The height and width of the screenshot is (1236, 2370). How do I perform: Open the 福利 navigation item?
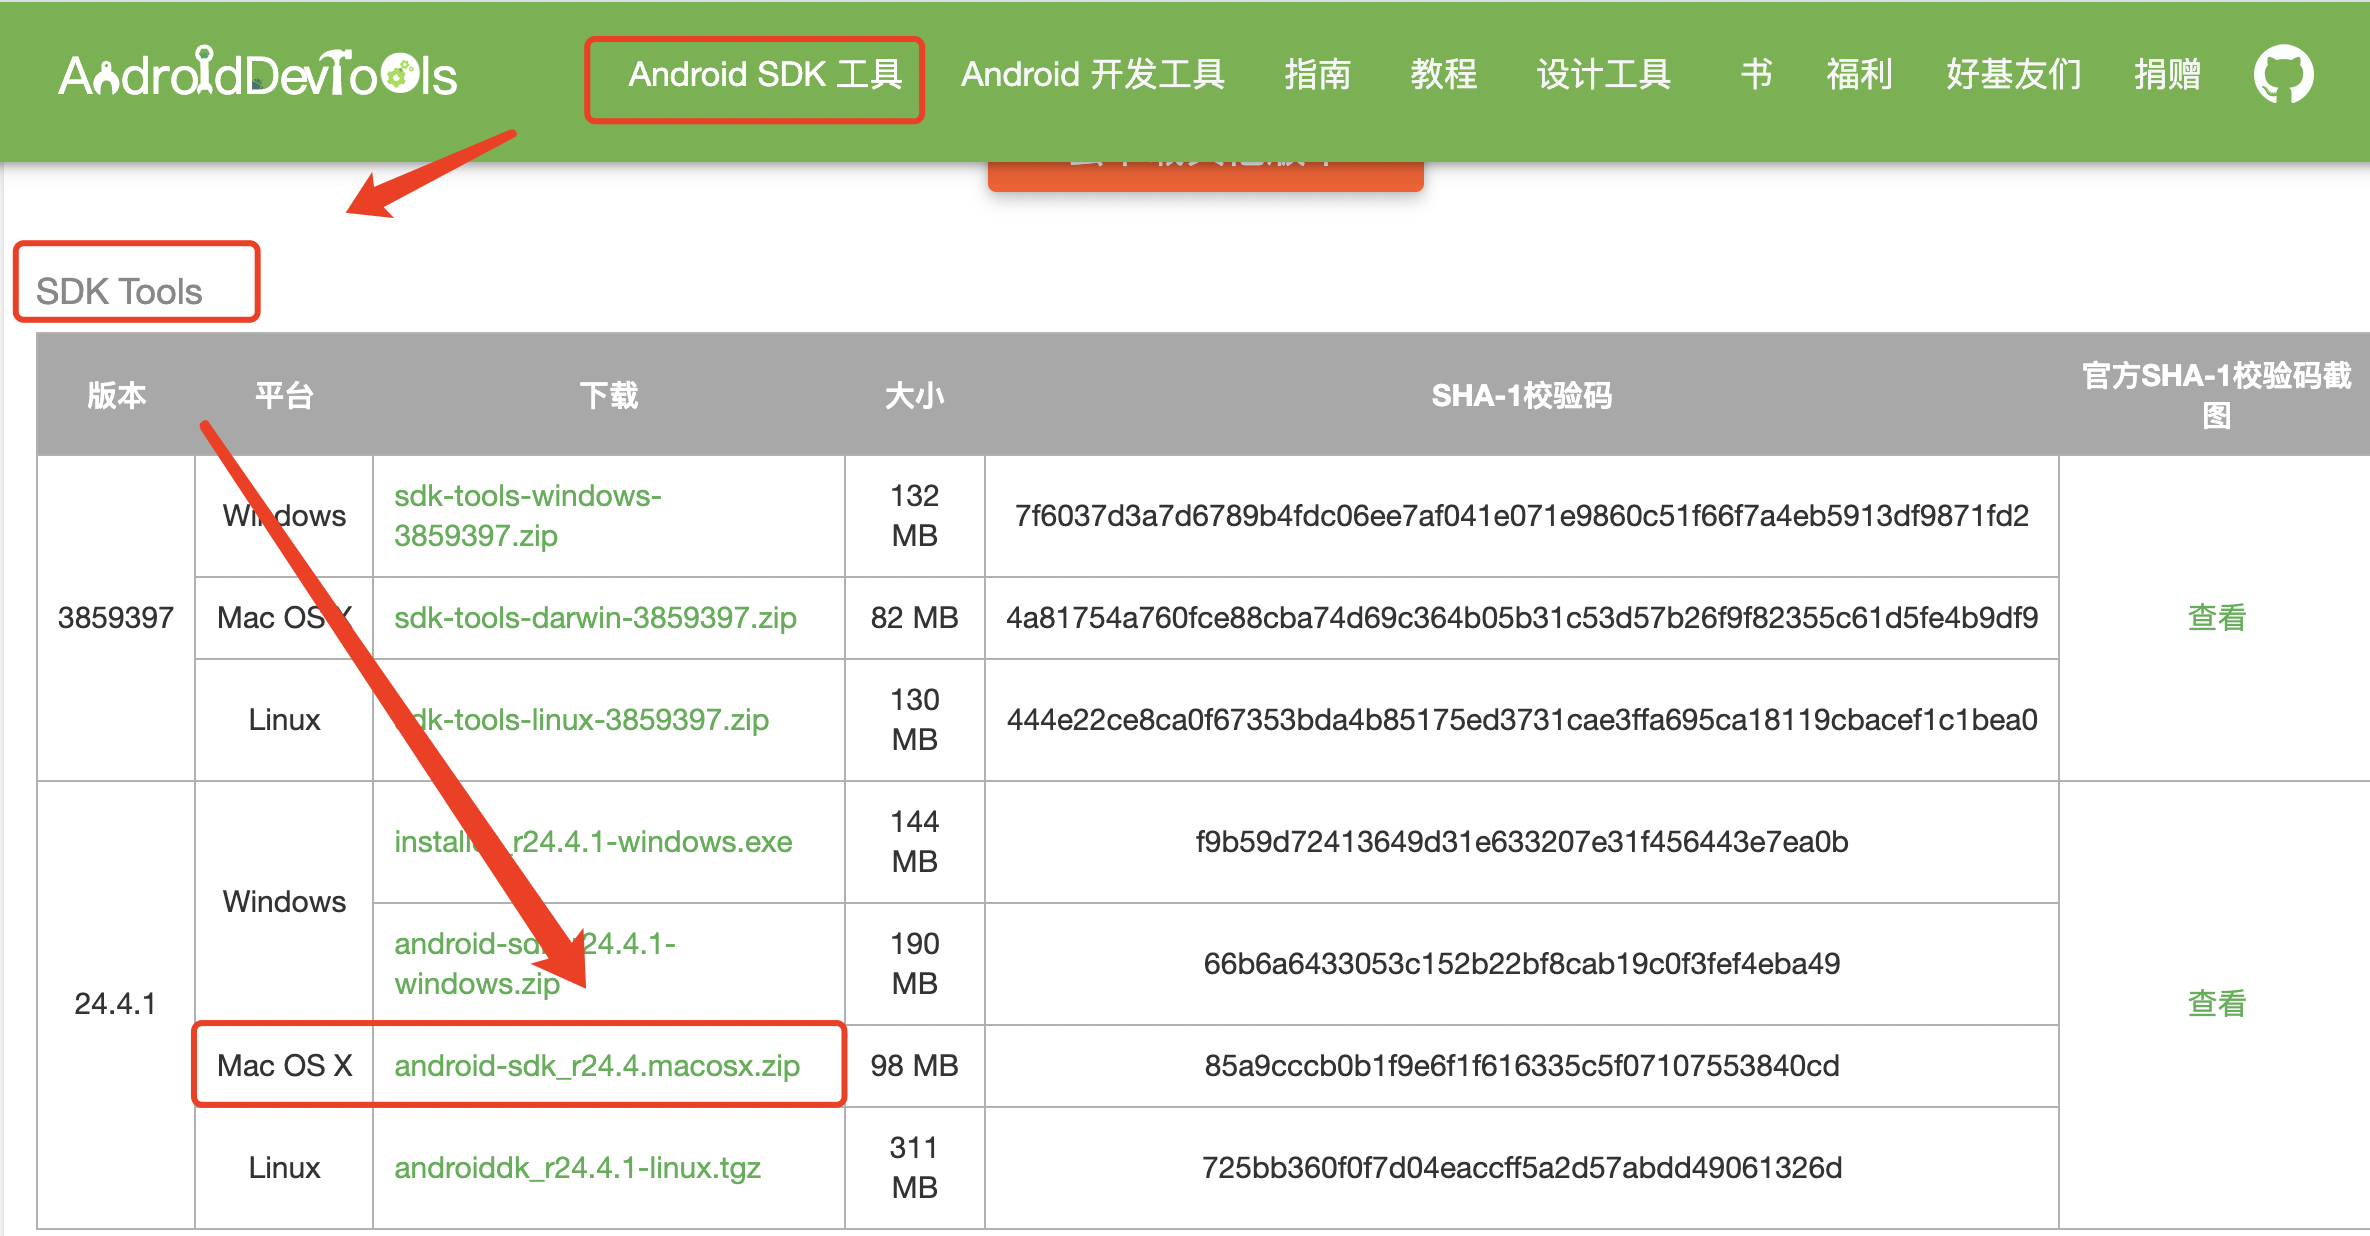click(1859, 75)
